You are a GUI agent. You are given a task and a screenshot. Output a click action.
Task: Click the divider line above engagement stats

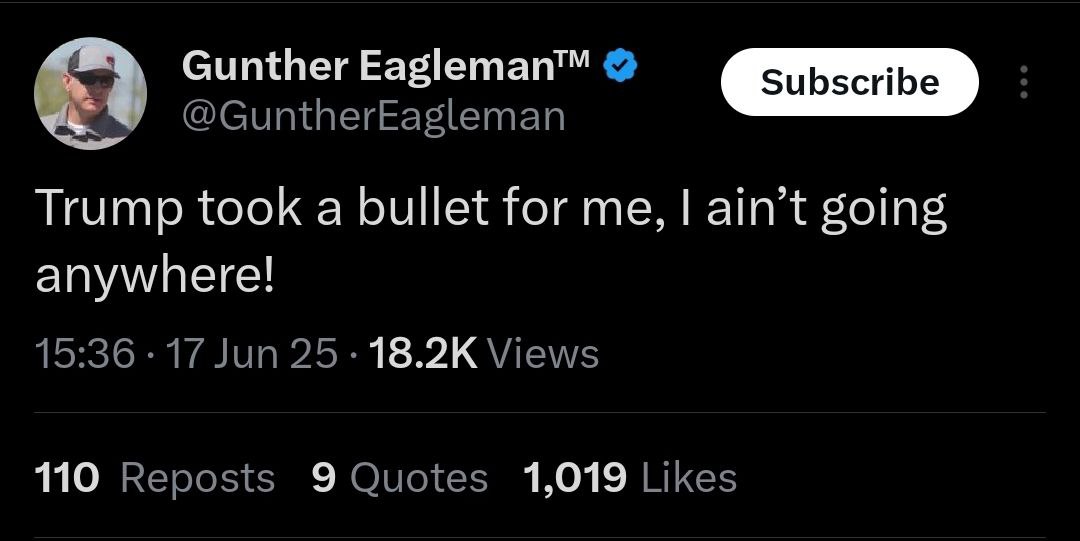(x=540, y=412)
